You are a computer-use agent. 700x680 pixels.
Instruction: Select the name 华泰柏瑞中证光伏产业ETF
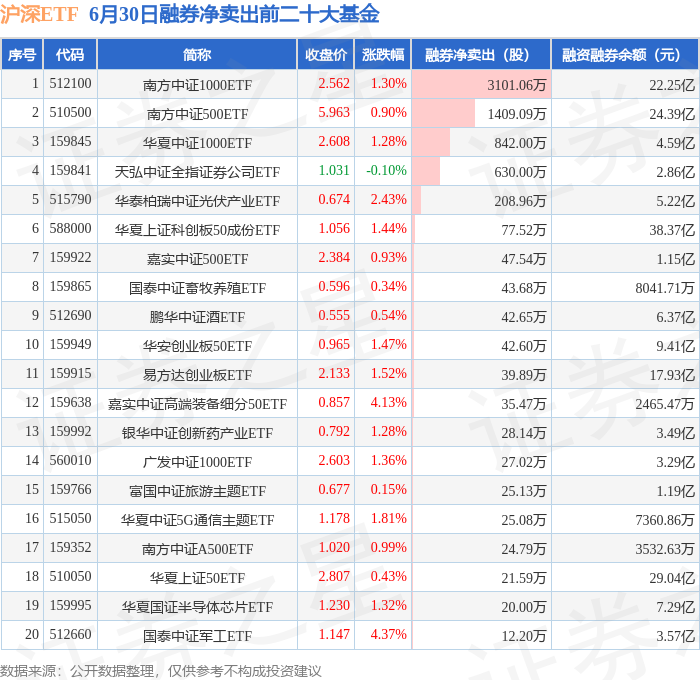point(197,201)
